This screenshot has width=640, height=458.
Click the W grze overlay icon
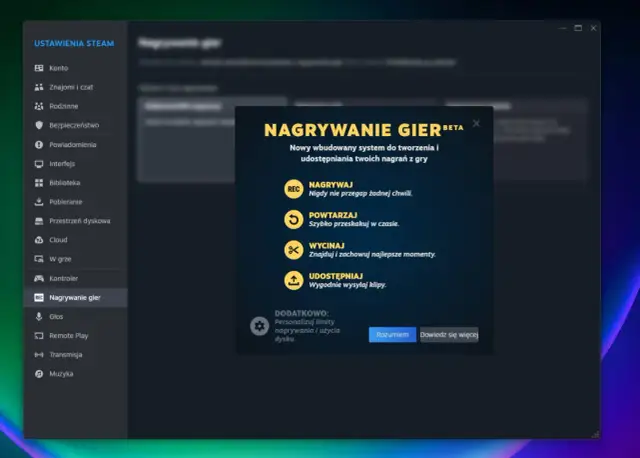pyautogui.click(x=39, y=259)
